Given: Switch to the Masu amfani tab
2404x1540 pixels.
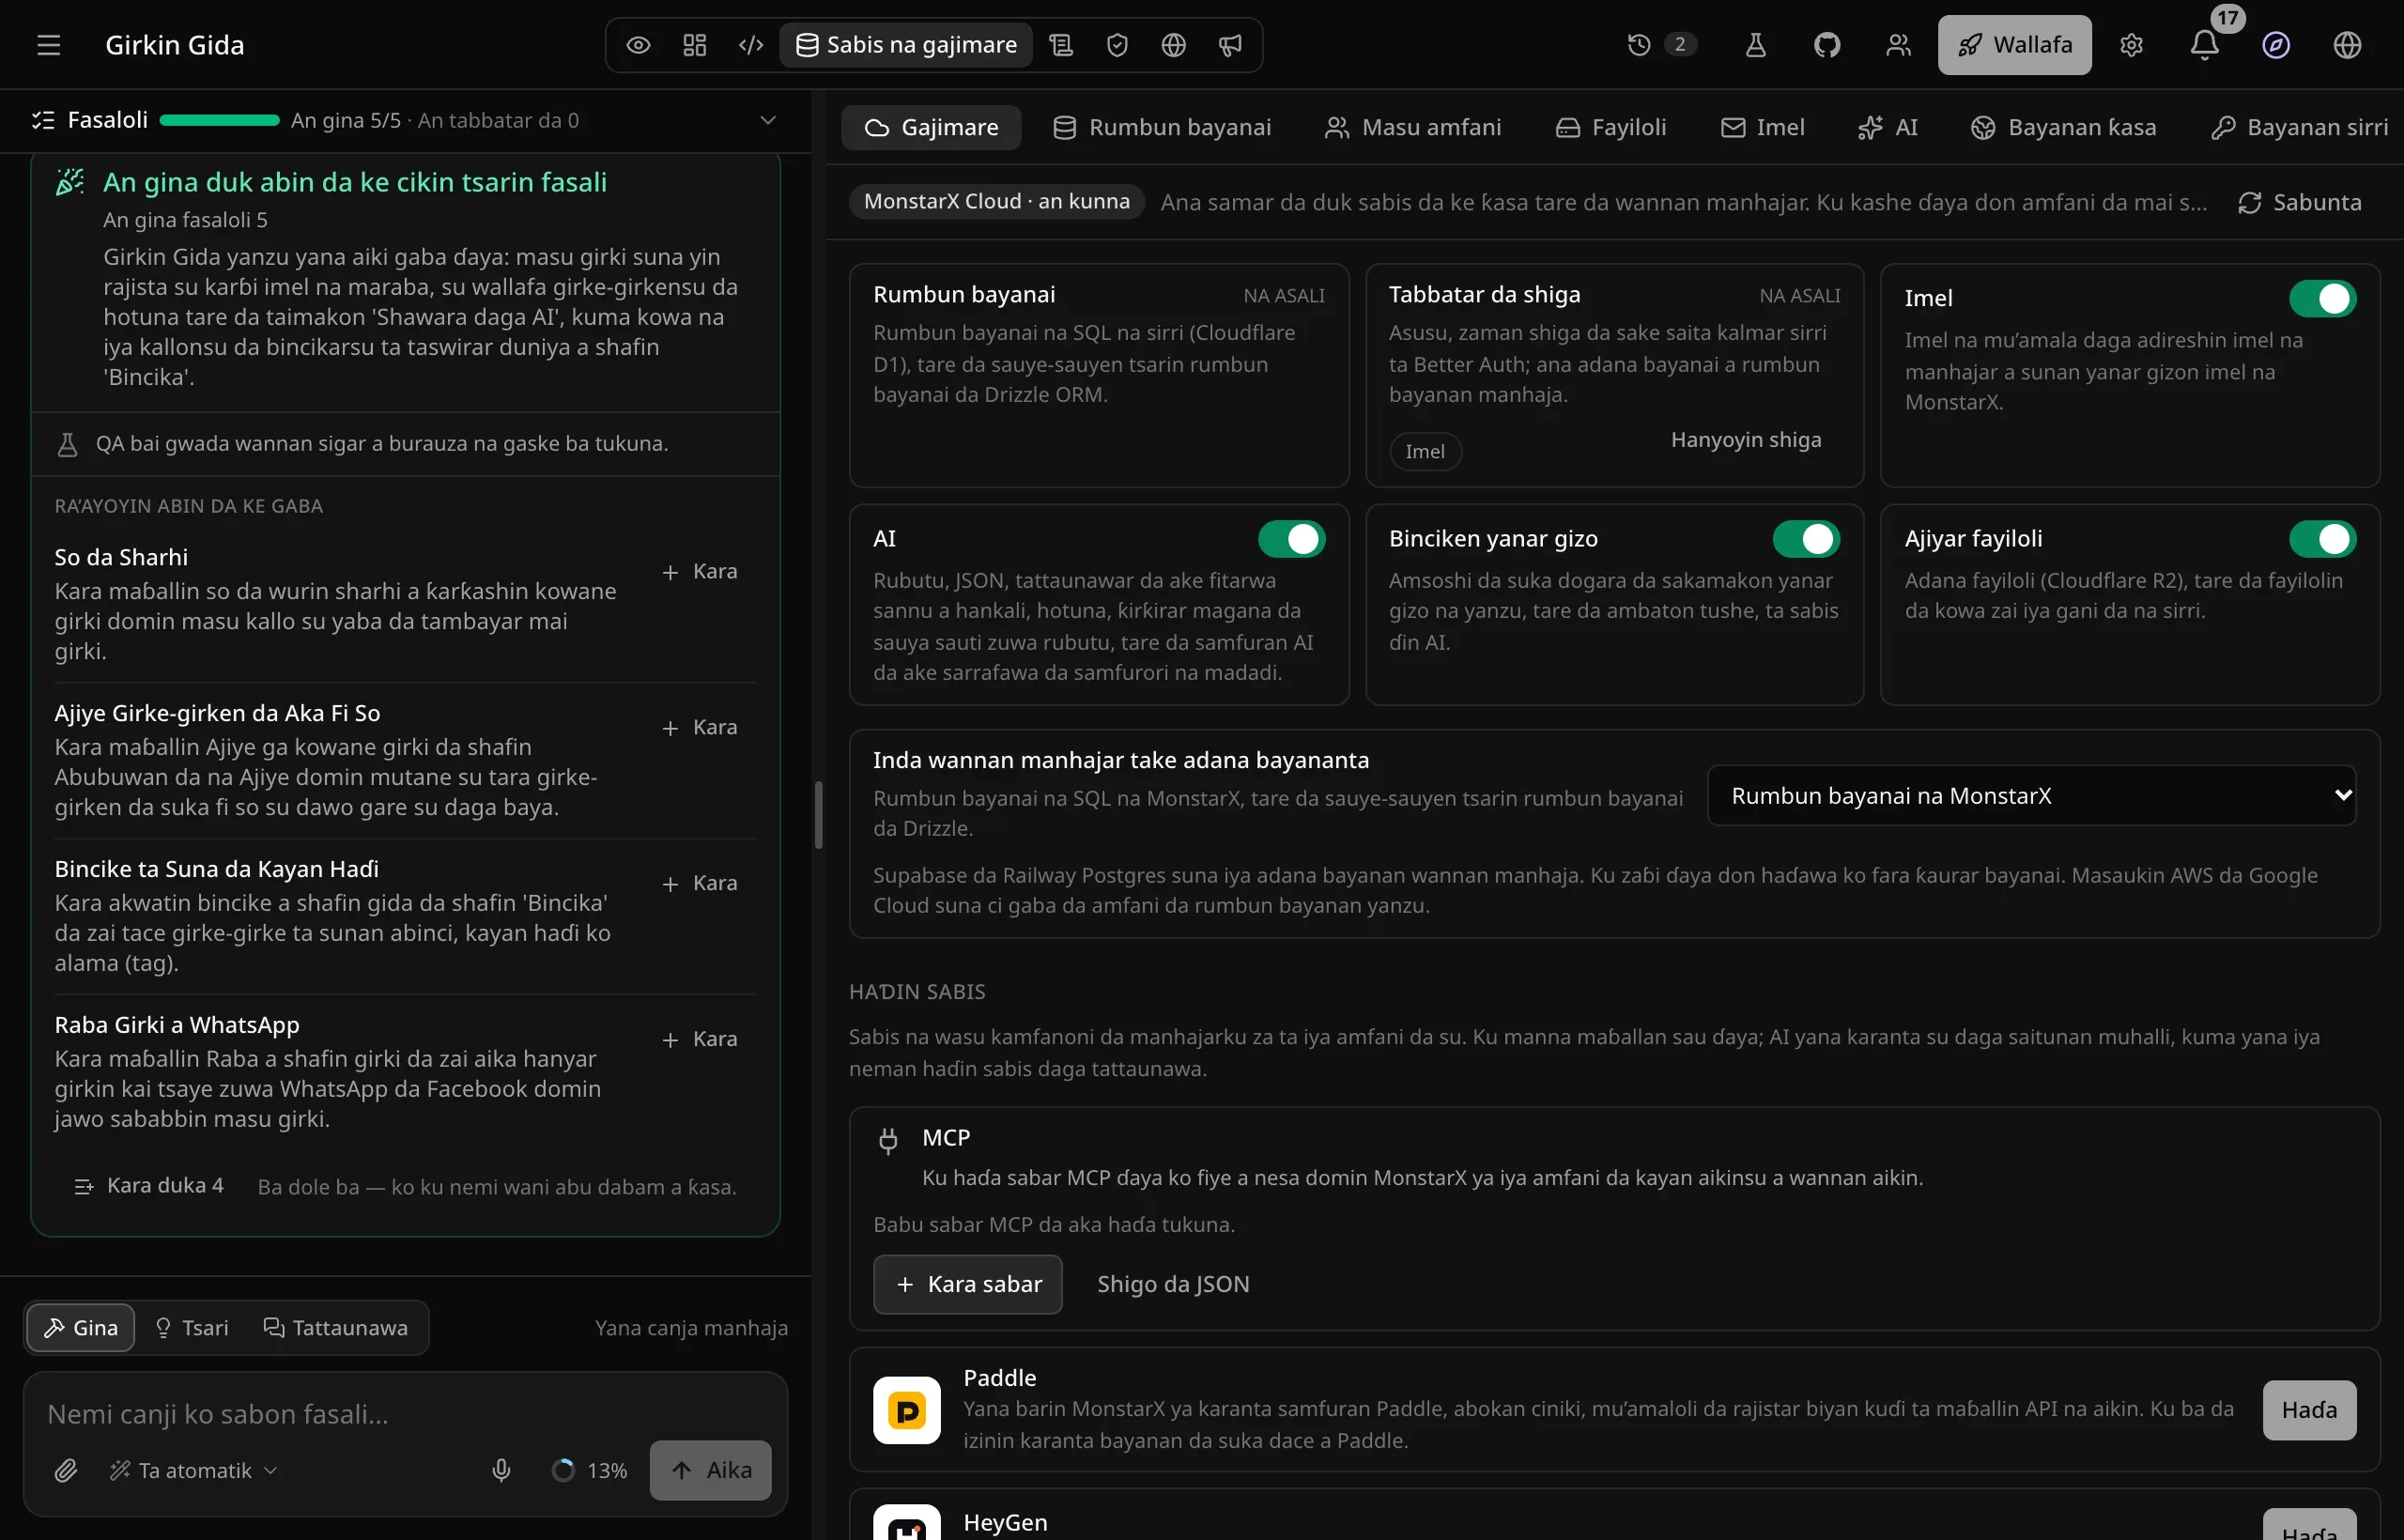Looking at the screenshot, I should point(1413,128).
